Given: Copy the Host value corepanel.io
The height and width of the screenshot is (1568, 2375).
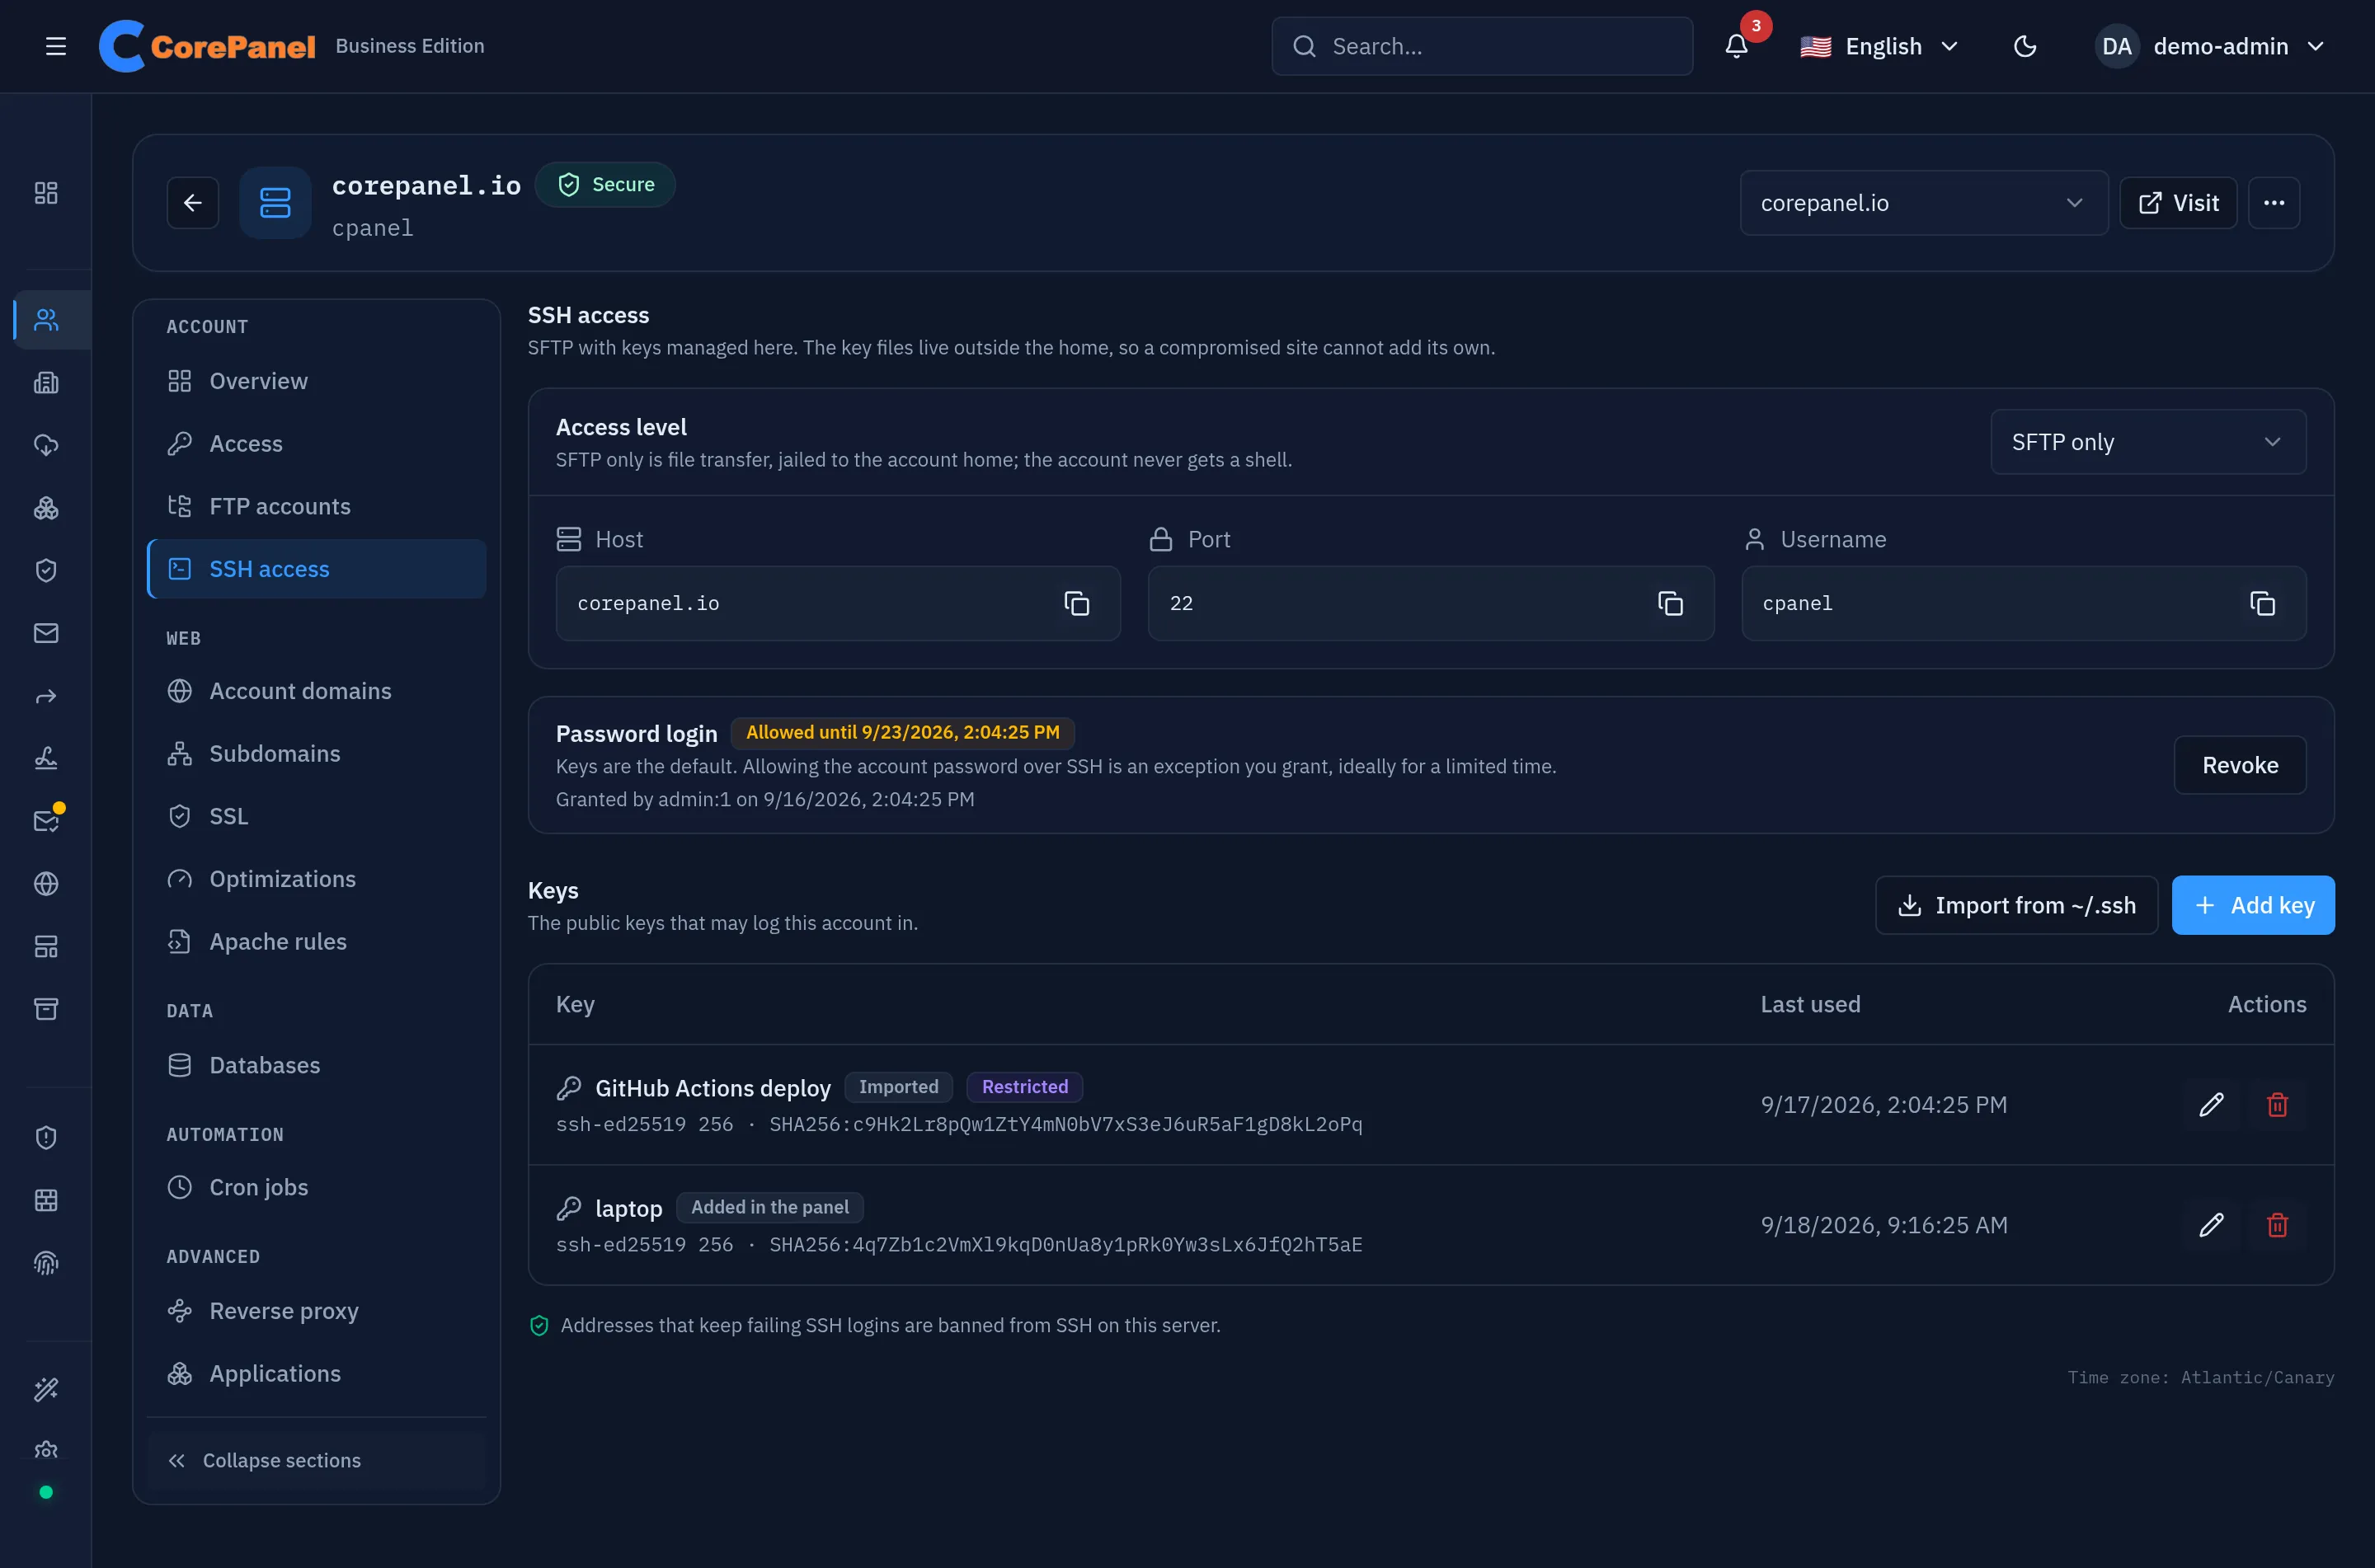Looking at the screenshot, I should click(1076, 603).
